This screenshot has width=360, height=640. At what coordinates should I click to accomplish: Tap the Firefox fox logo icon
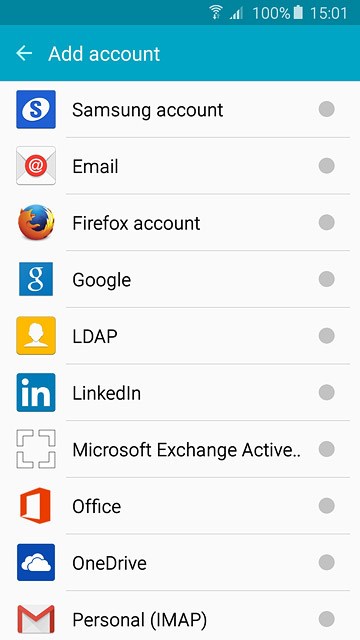(x=36, y=222)
